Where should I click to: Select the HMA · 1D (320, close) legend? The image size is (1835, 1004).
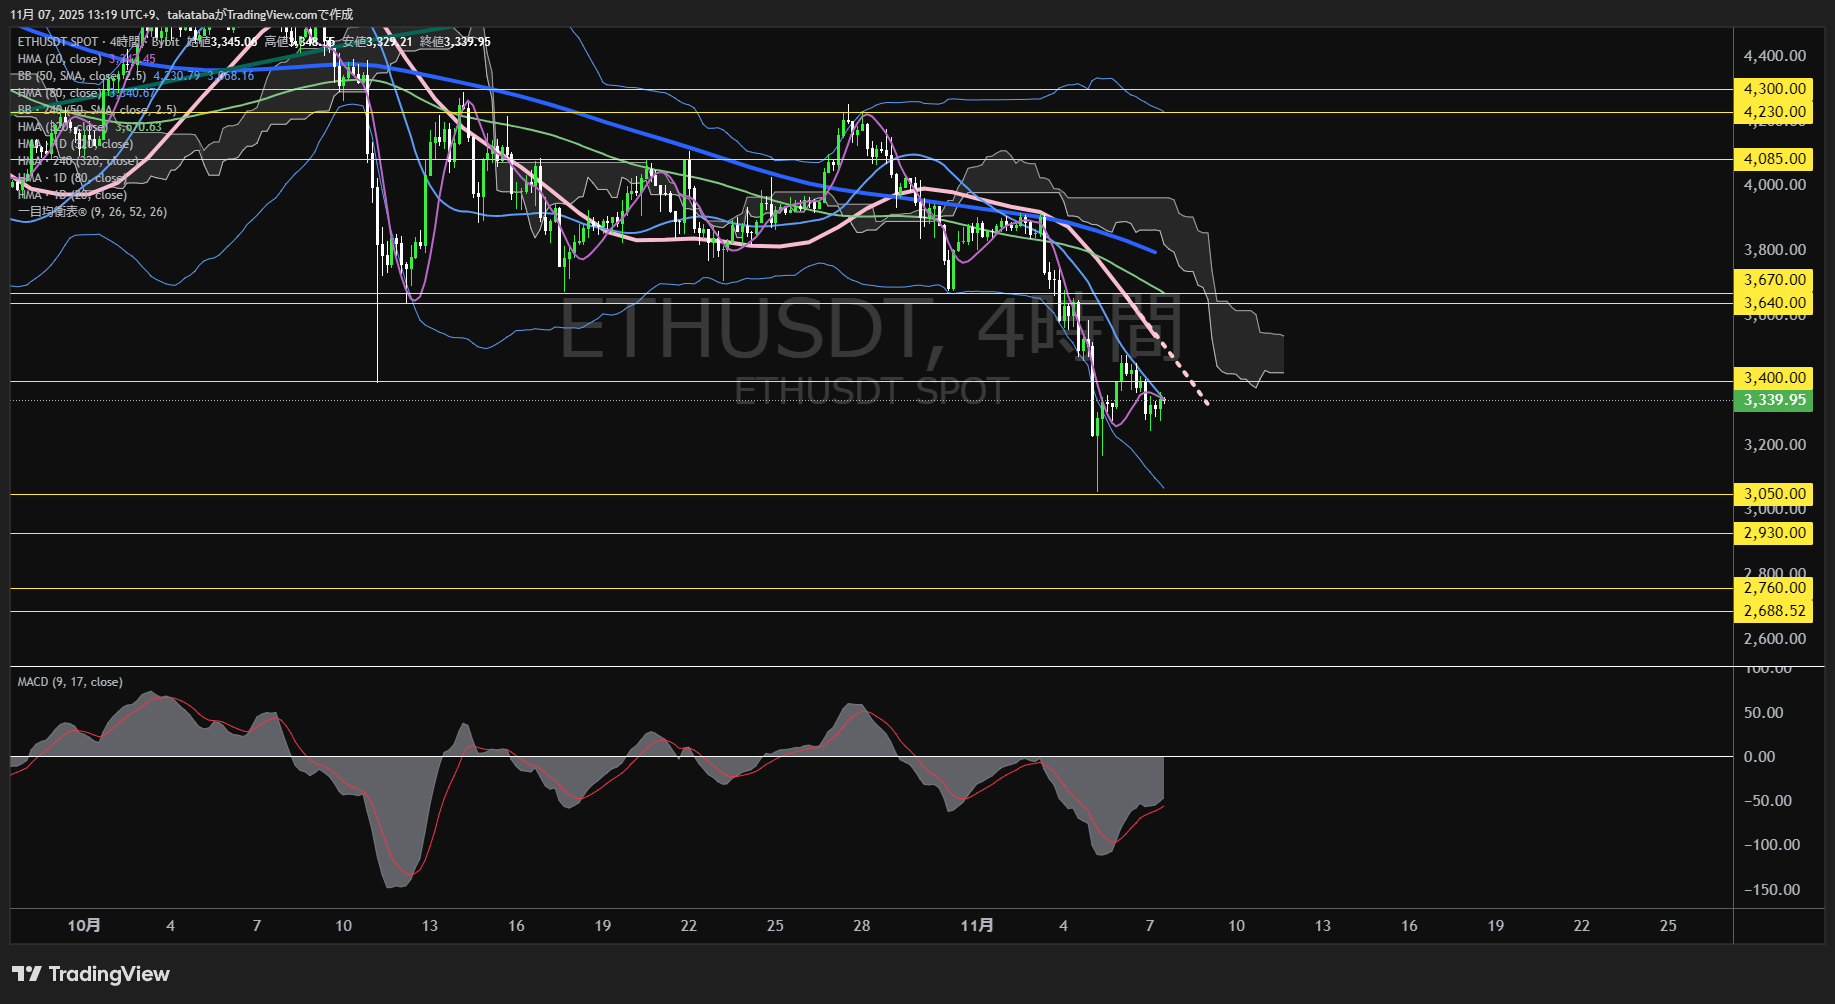[75, 144]
